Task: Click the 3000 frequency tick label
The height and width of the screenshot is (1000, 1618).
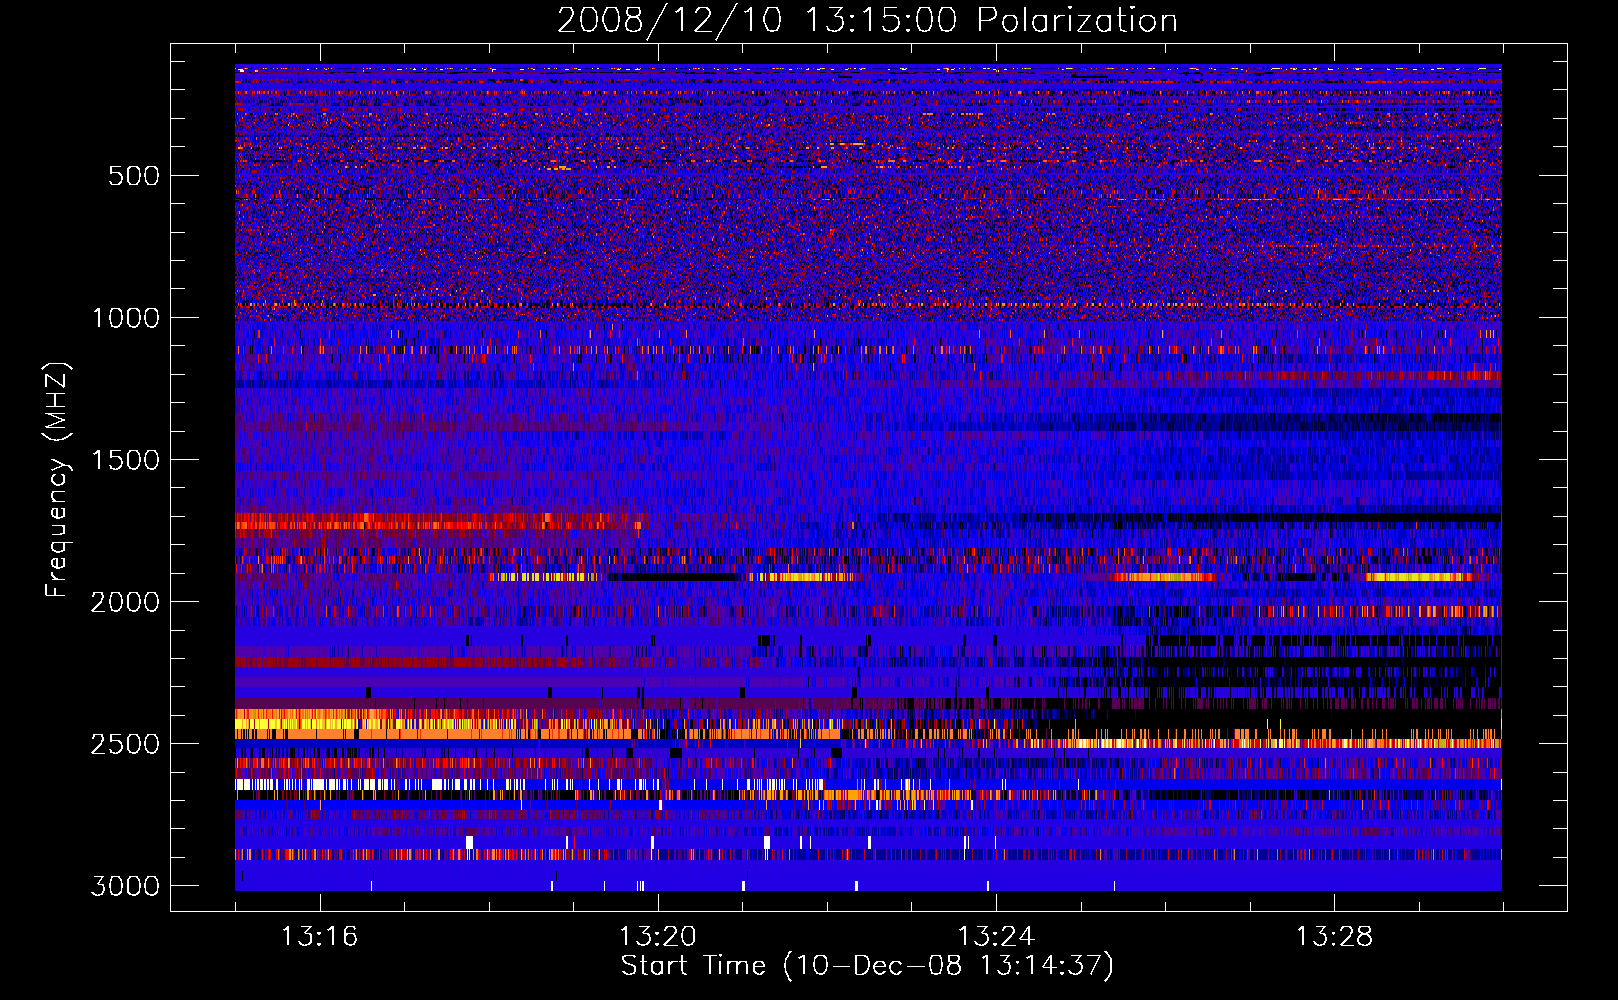Action: 125,886
